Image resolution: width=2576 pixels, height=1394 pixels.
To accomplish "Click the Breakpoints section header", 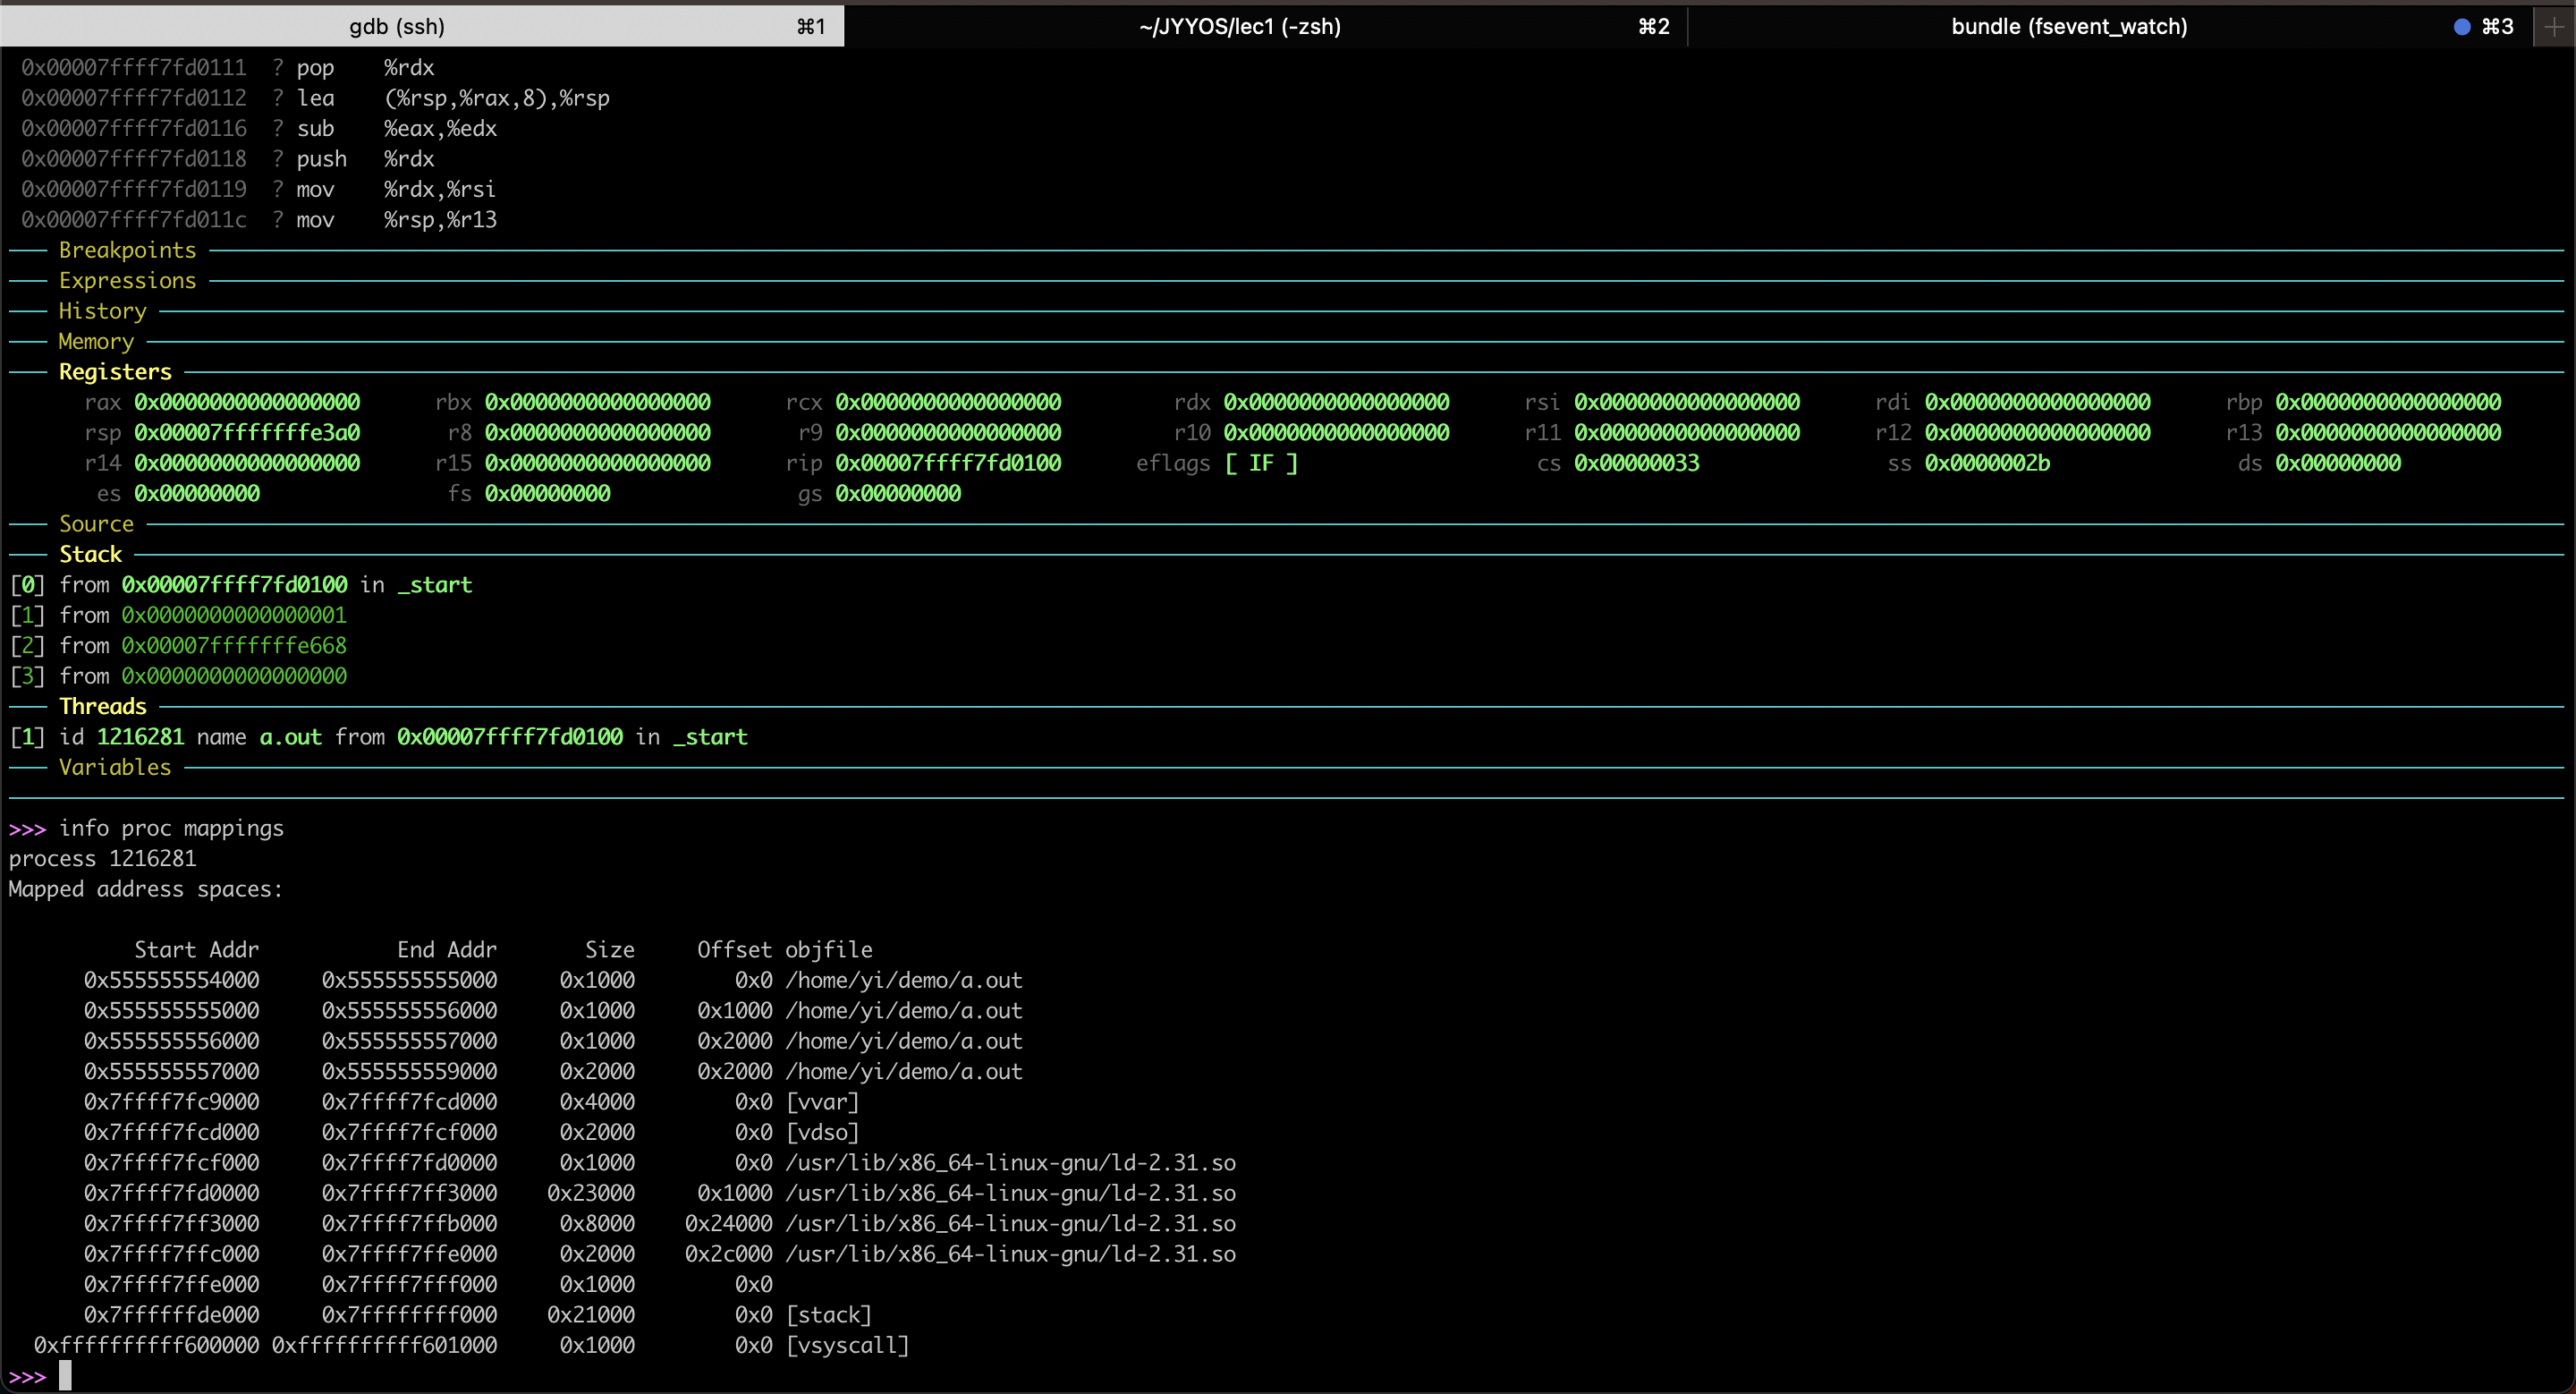I will tap(127, 250).
